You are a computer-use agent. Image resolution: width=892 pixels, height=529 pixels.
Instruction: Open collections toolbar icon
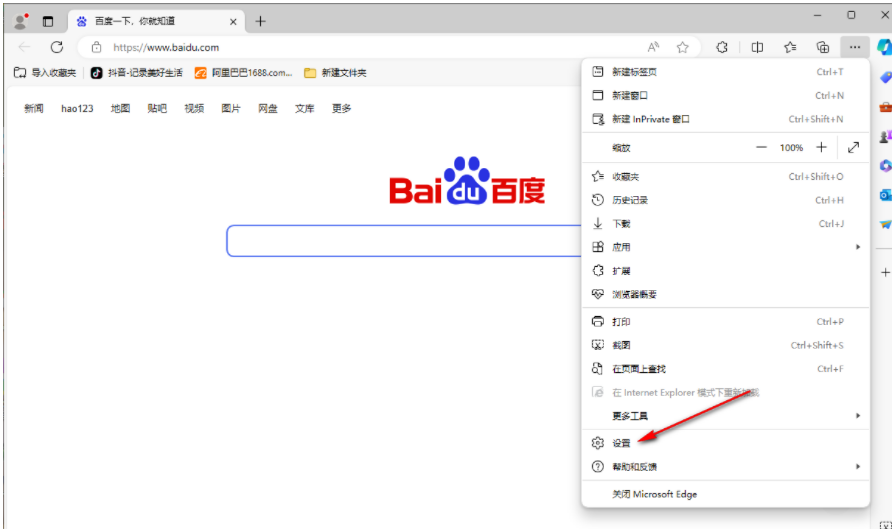(x=823, y=47)
